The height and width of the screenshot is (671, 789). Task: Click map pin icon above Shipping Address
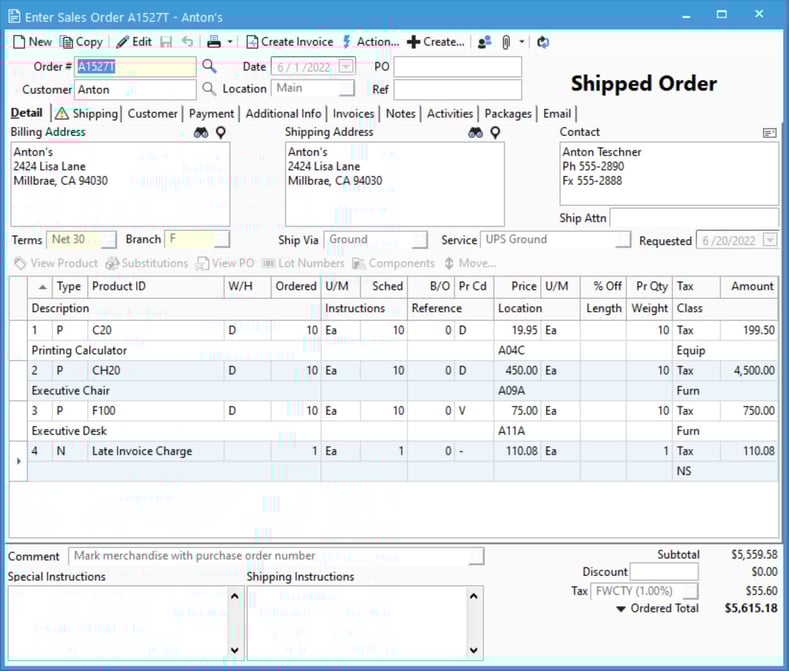coord(495,132)
